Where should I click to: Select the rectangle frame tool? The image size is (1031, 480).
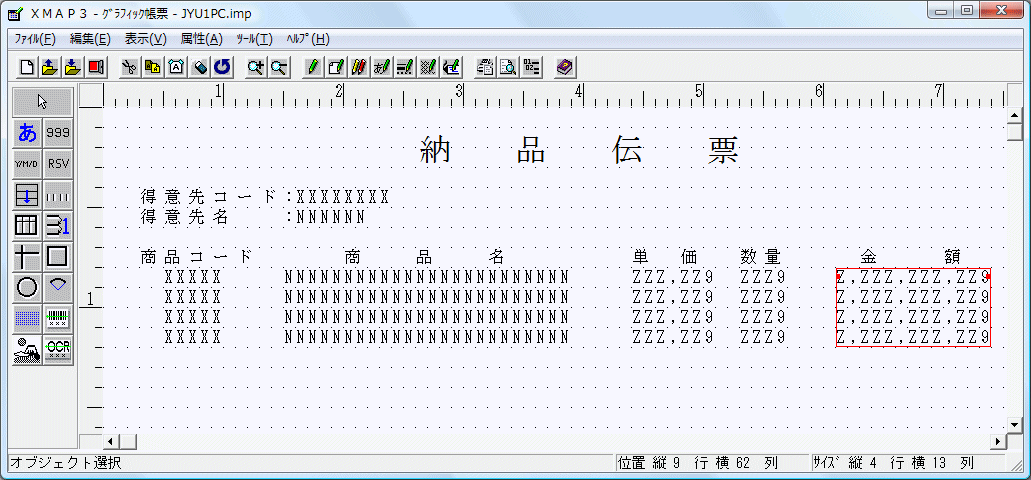click(x=58, y=256)
